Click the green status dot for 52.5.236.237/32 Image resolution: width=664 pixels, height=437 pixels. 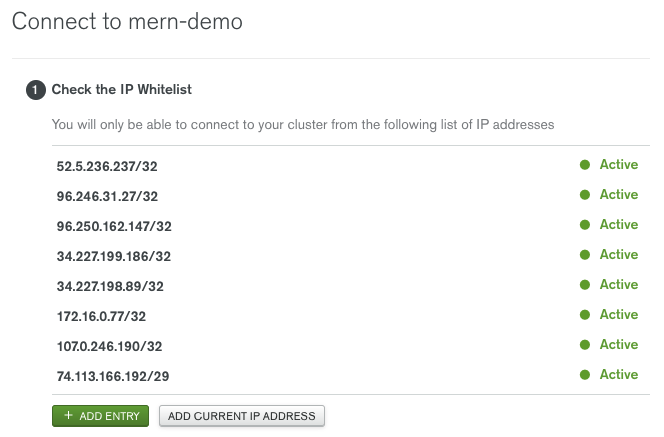point(585,165)
